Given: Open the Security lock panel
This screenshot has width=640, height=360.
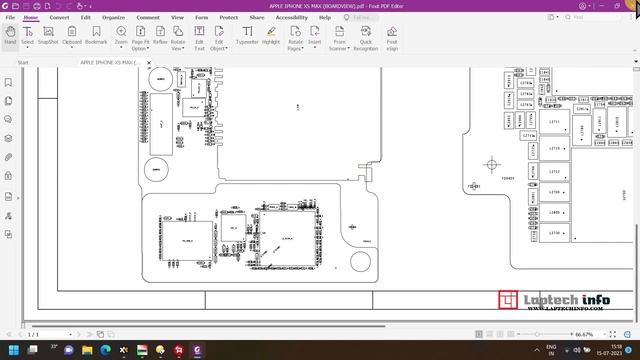Looking at the screenshot, I should point(8,176).
